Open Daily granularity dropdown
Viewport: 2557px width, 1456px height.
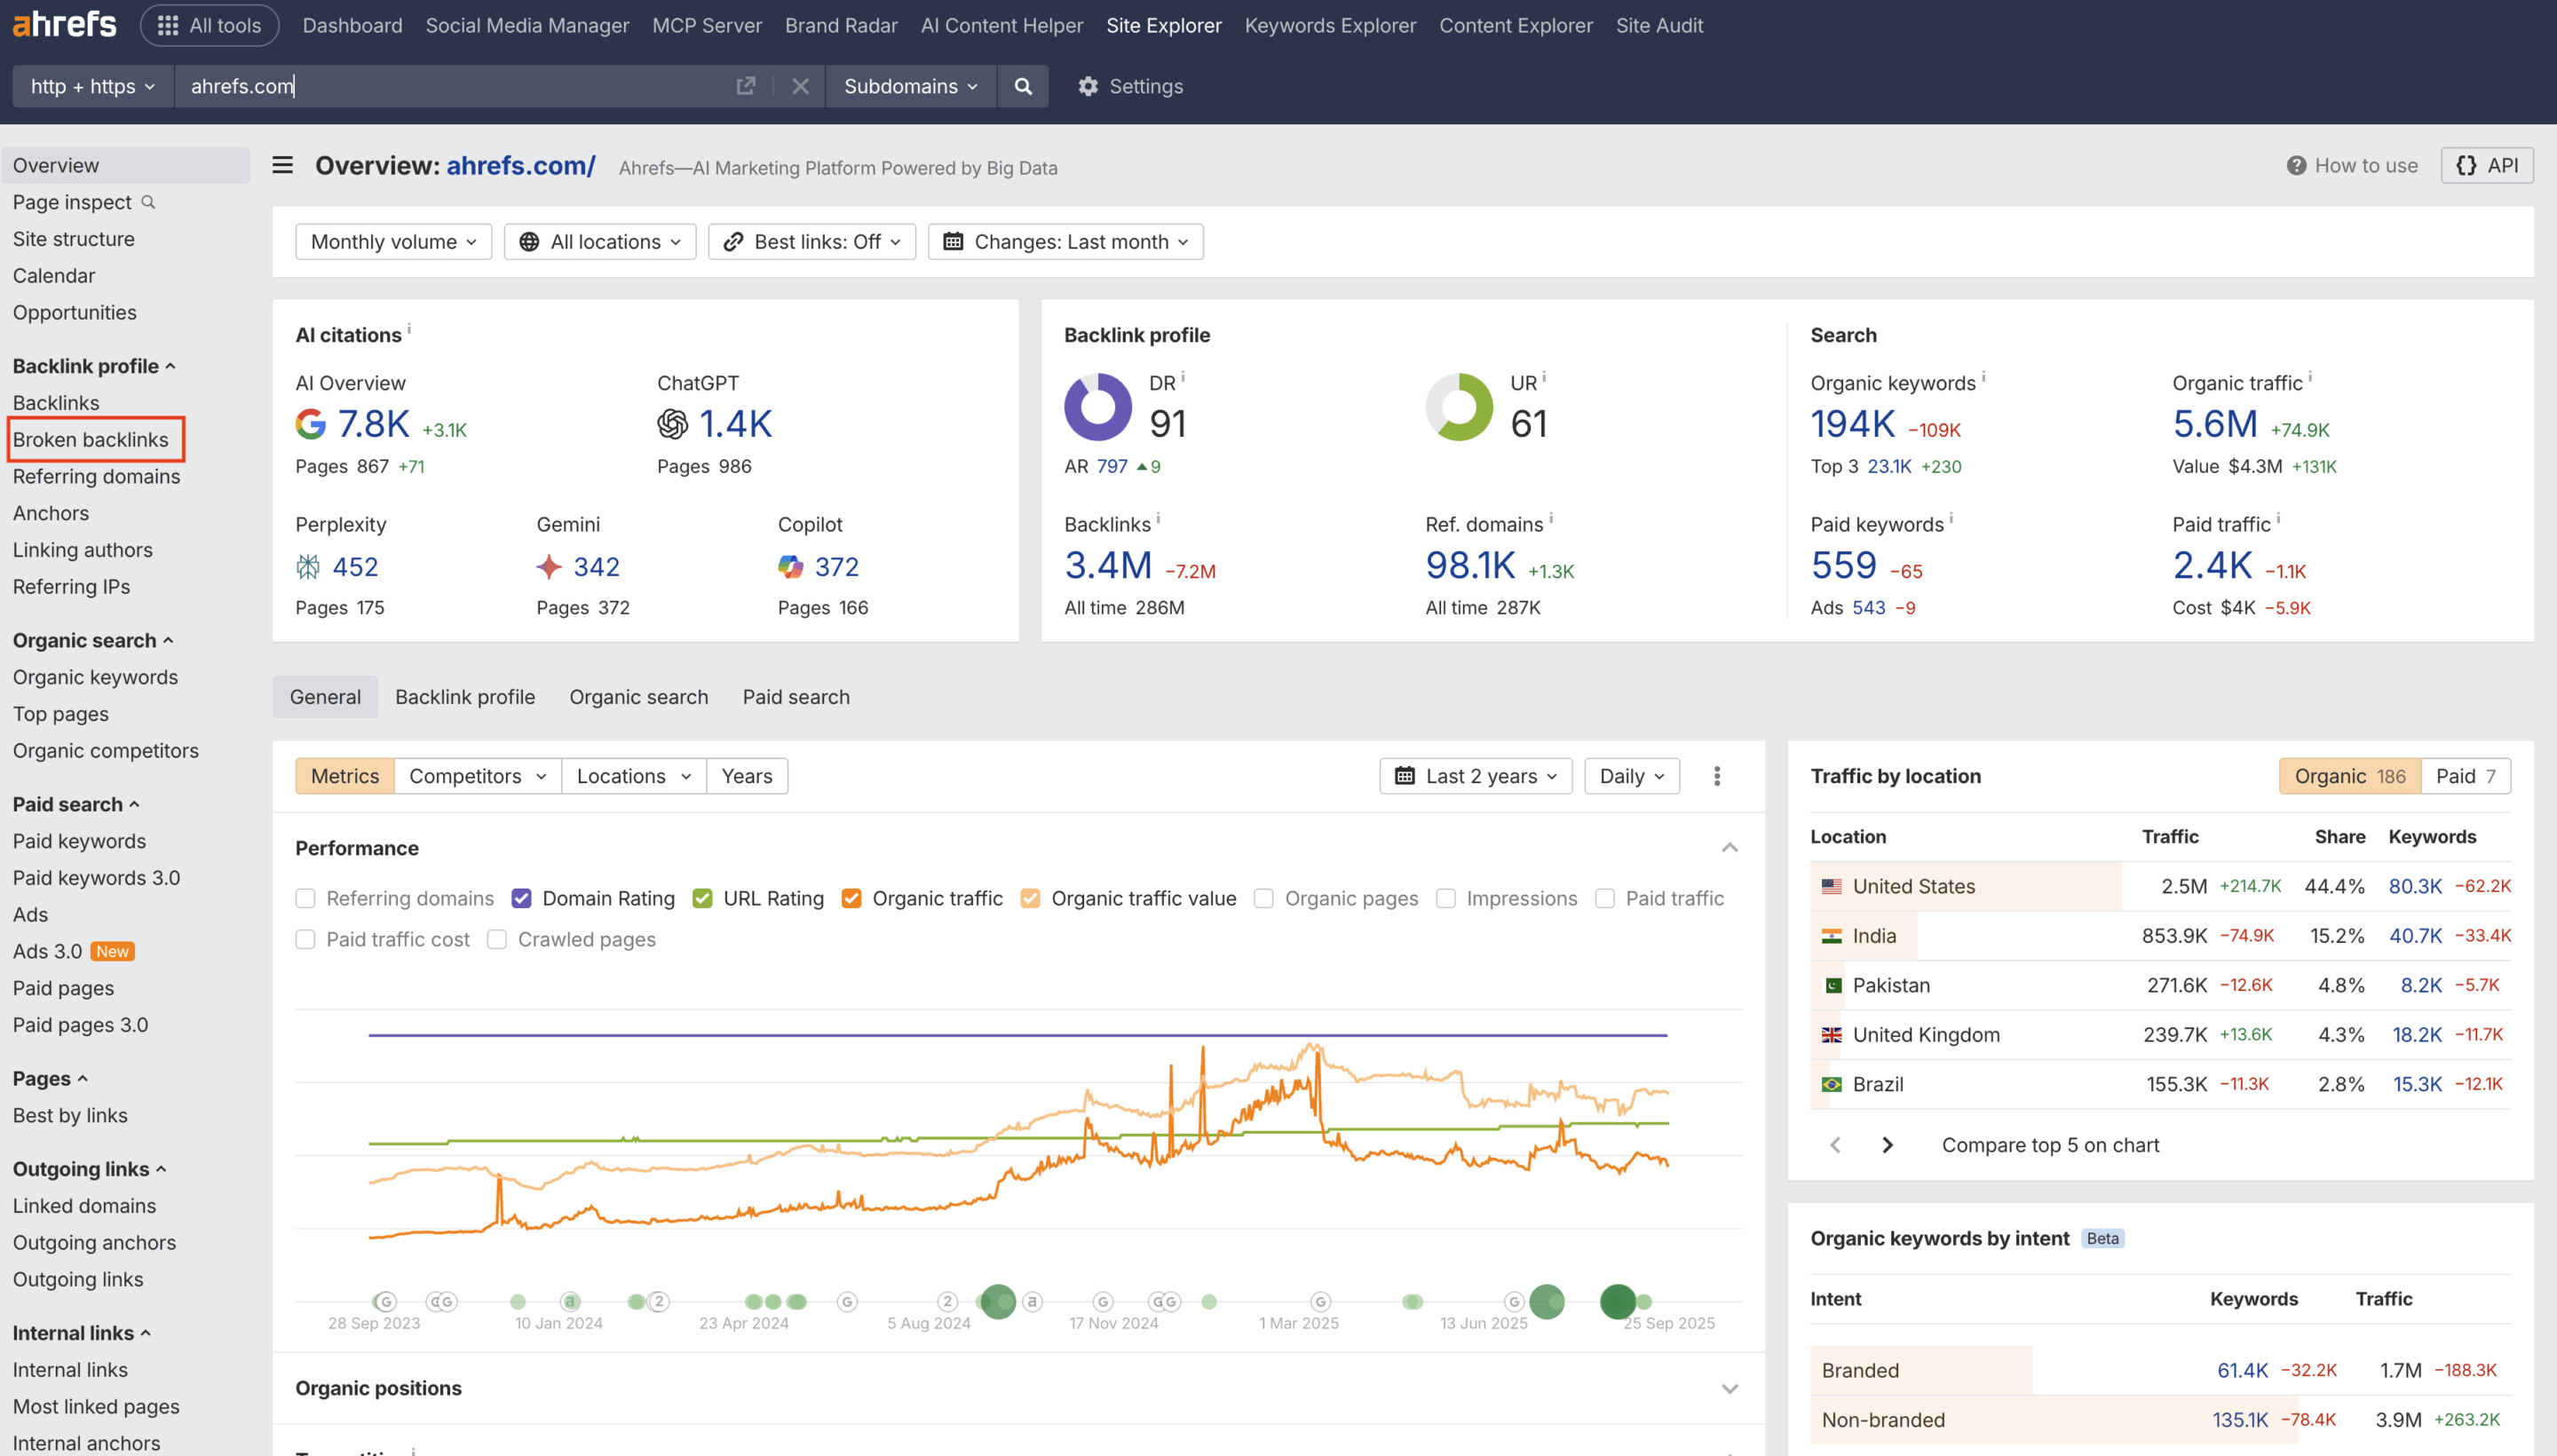pos(1632,776)
